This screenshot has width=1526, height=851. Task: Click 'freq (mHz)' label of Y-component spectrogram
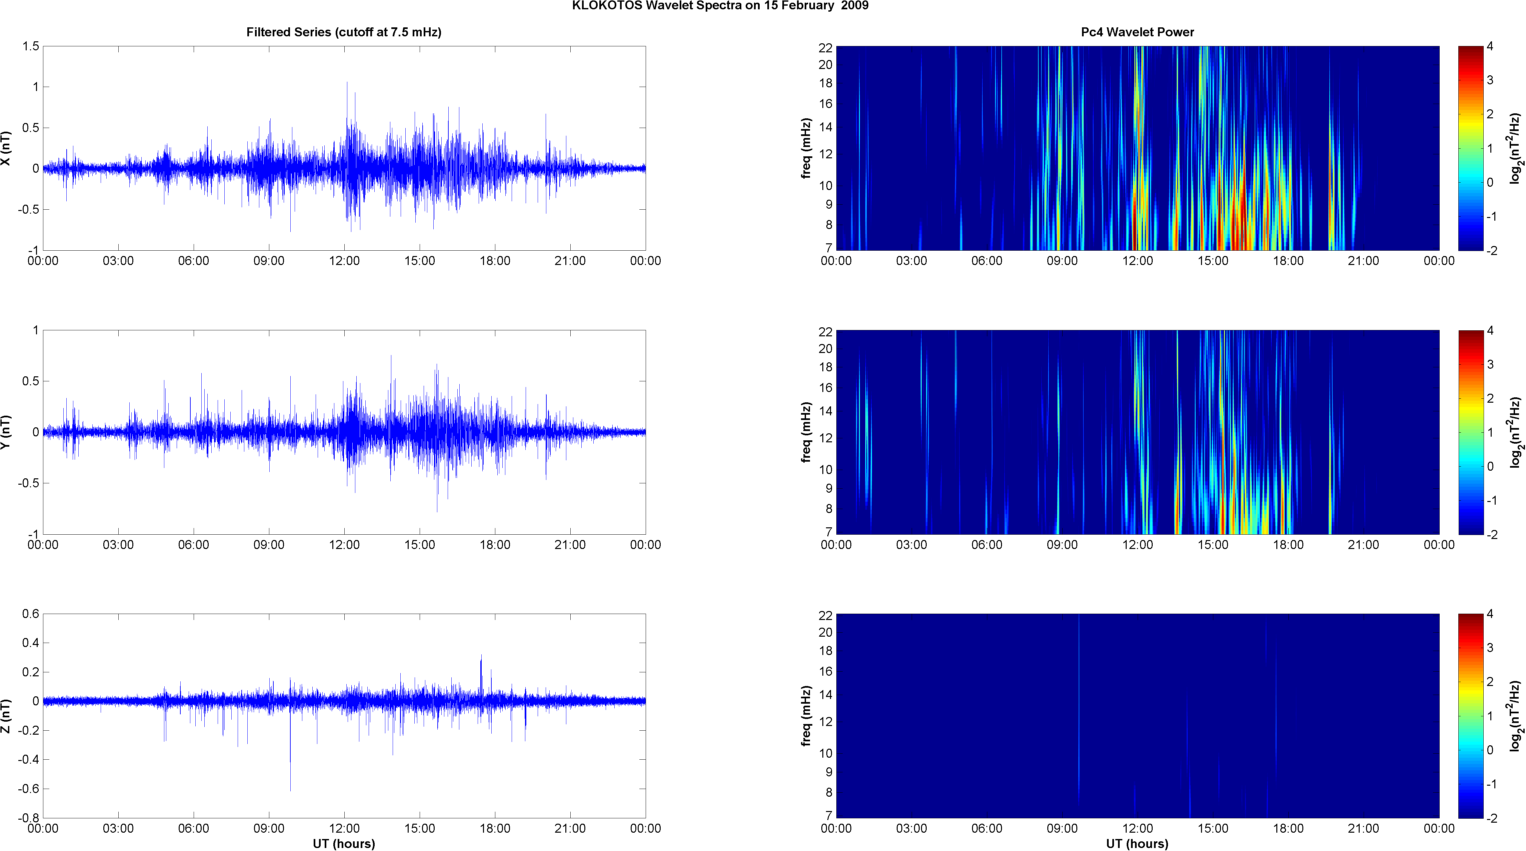pos(806,432)
